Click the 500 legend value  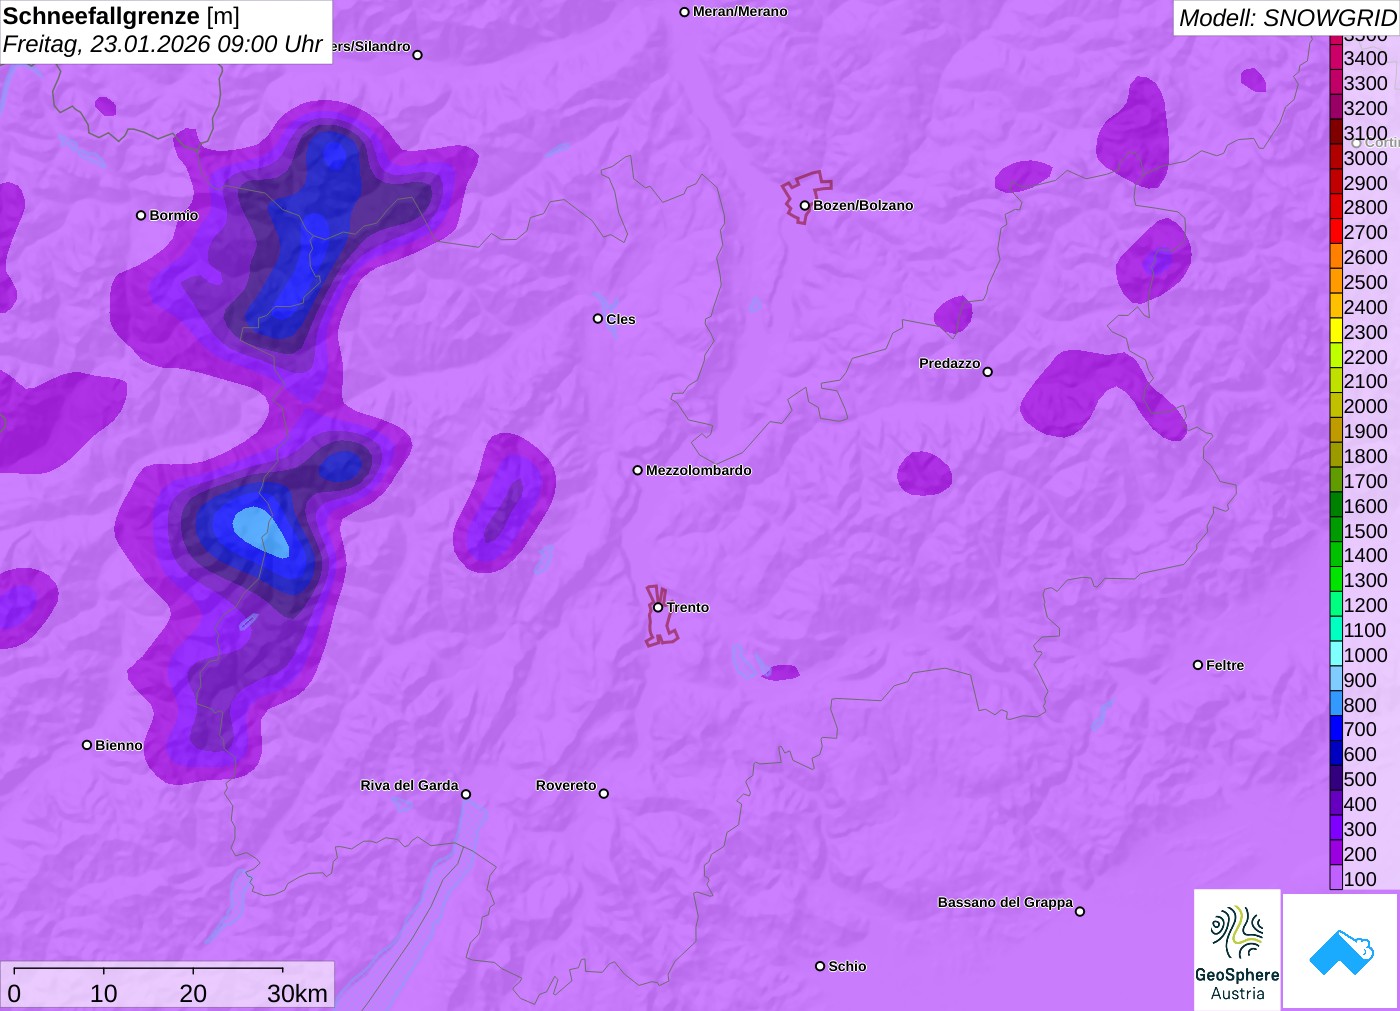click(1360, 780)
